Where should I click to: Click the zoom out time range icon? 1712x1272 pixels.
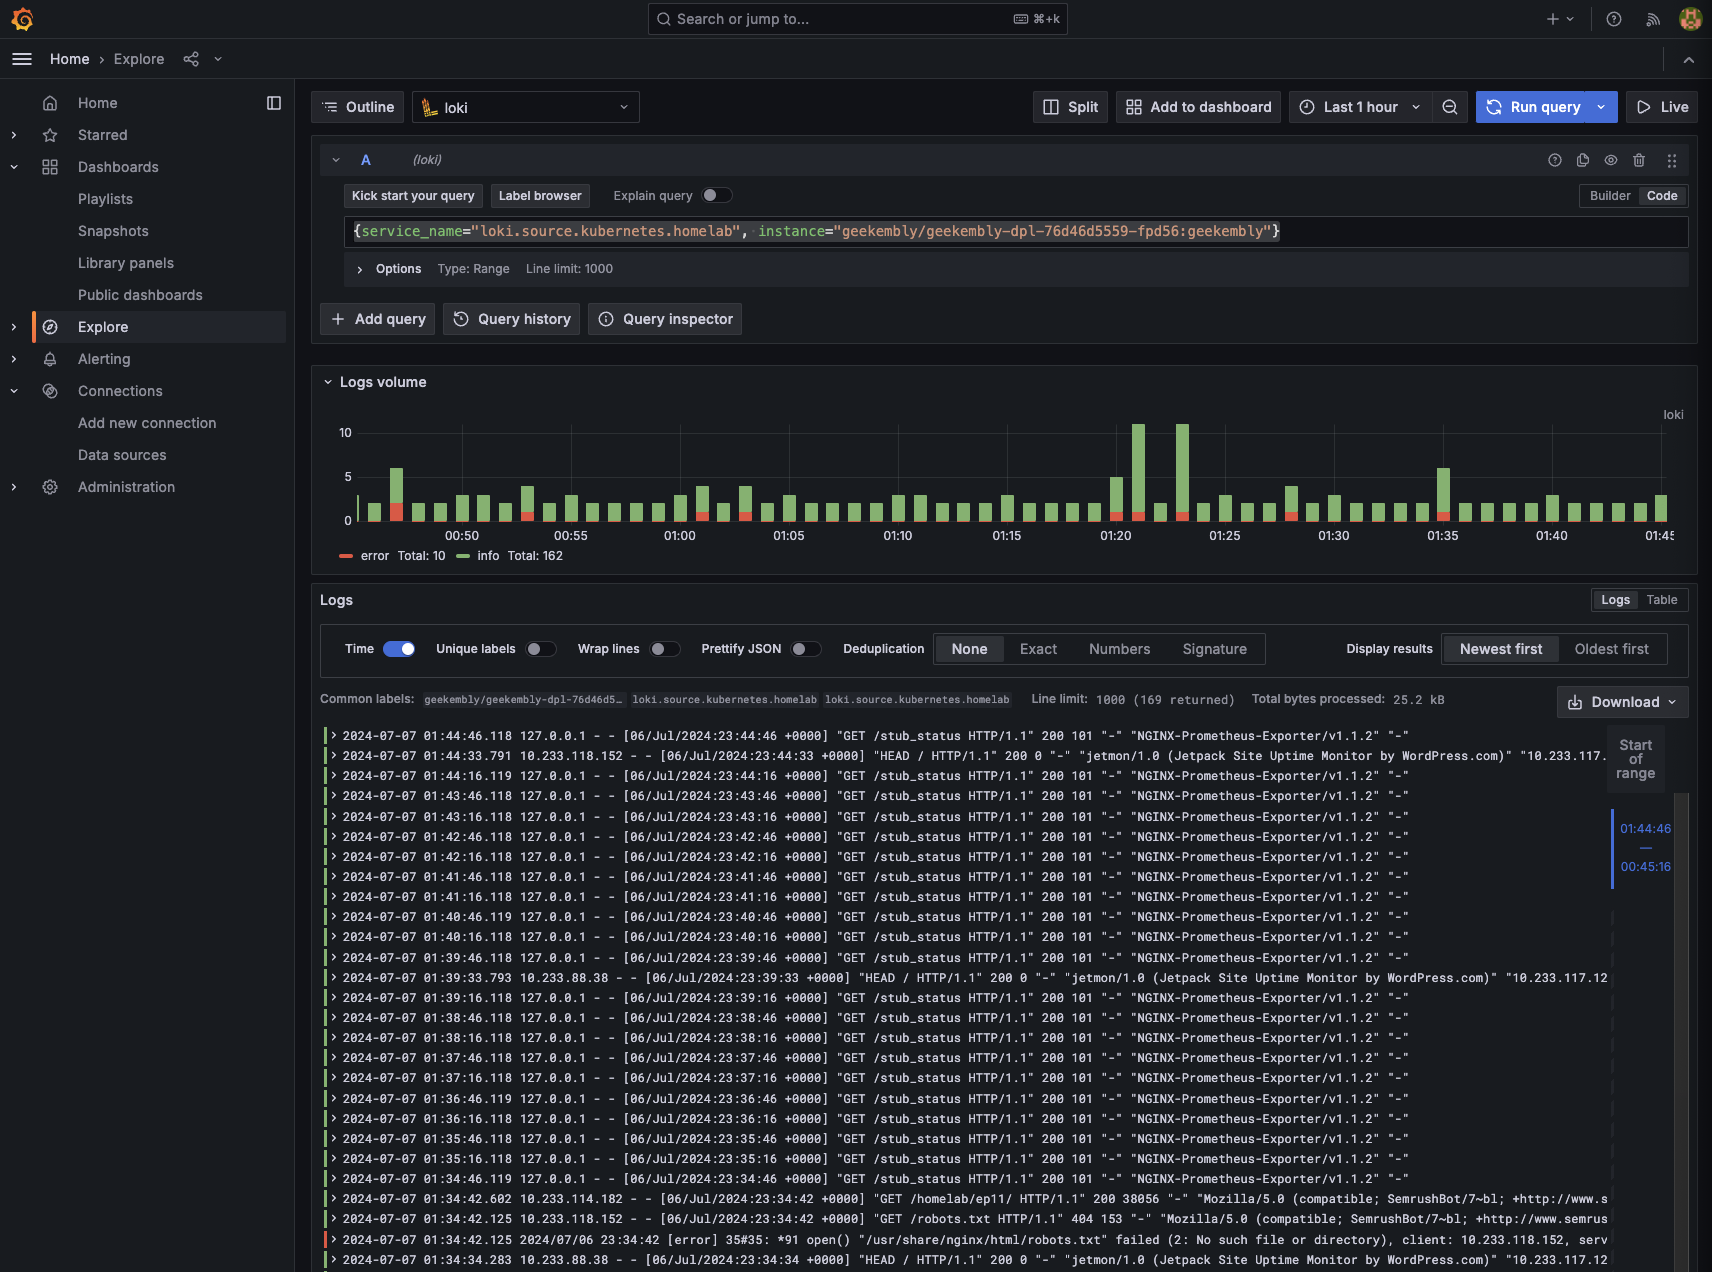click(1449, 107)
